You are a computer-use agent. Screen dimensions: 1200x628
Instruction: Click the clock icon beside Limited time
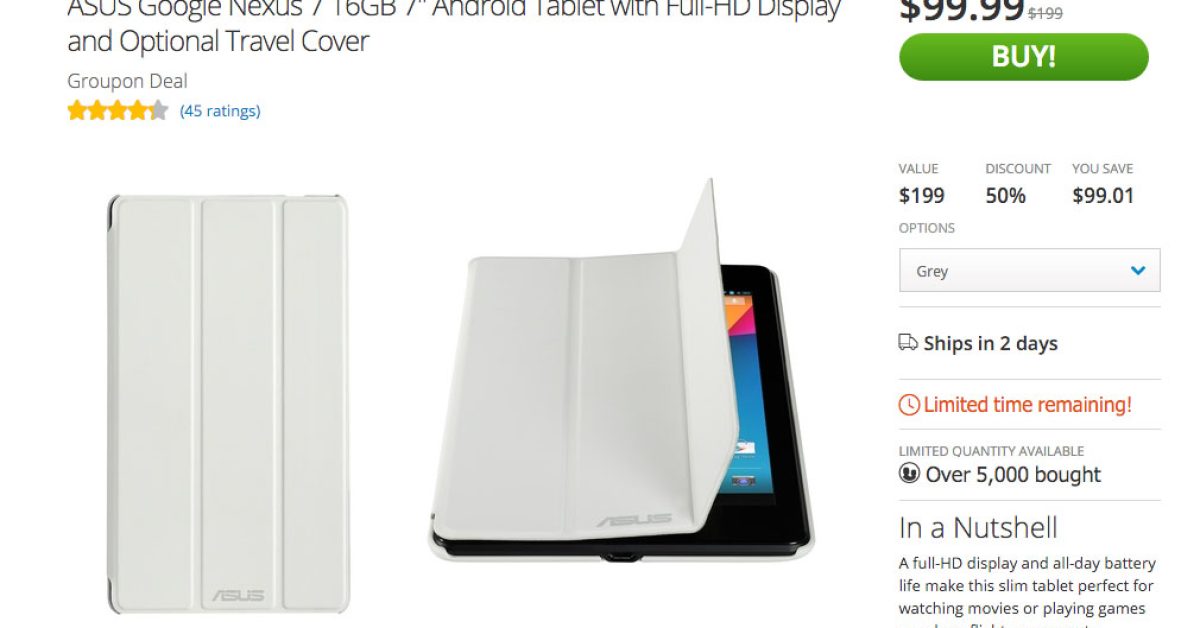(909, 405)
